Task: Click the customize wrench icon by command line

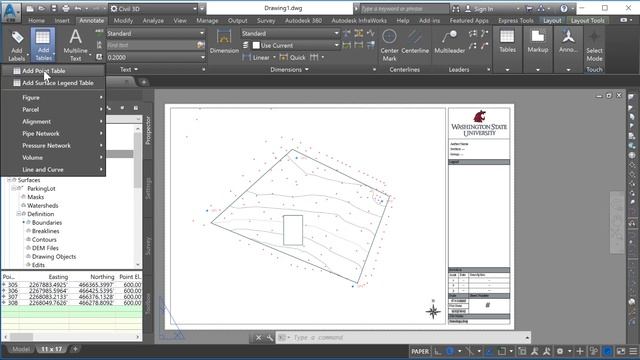Action: pyautogui.click(x=270, y=338)
